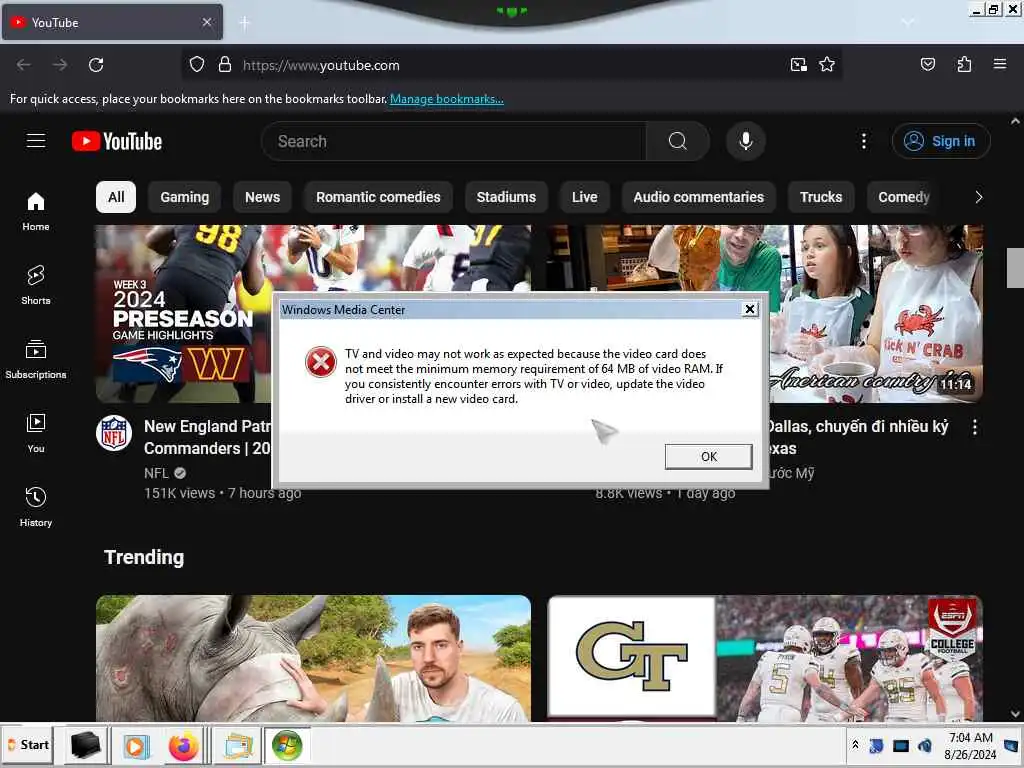
Task: Reload the YouTube page
Action: [96, 65]
